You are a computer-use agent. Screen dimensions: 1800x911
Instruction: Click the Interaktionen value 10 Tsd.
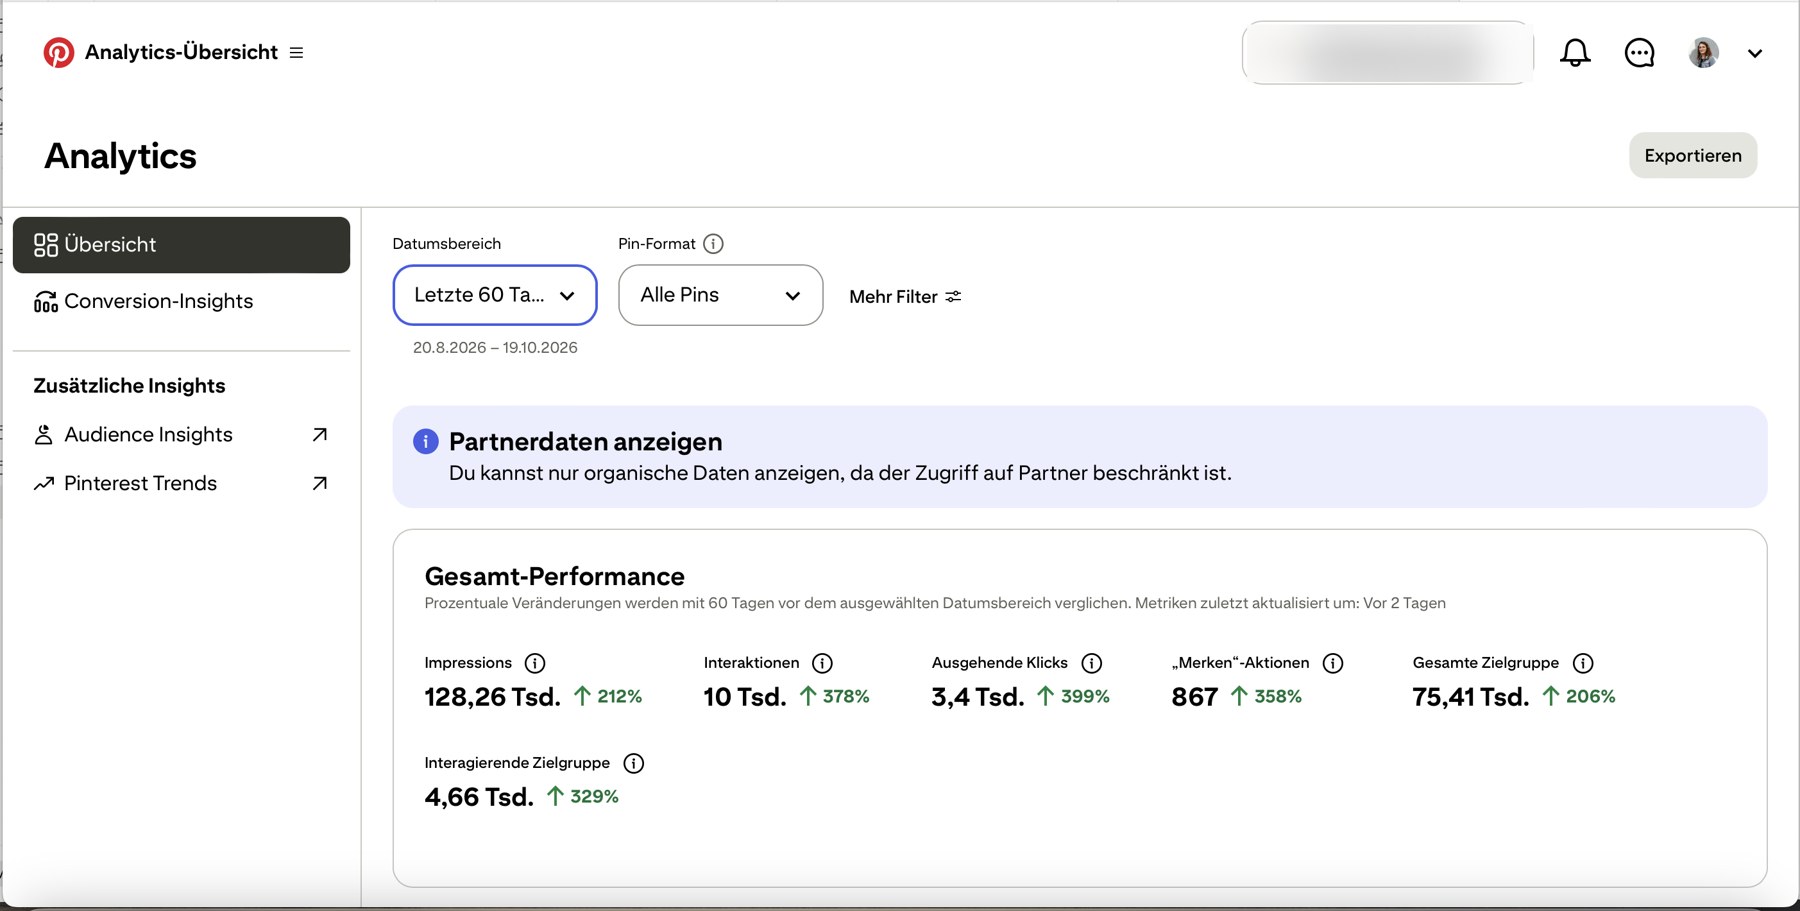[745, 697]
